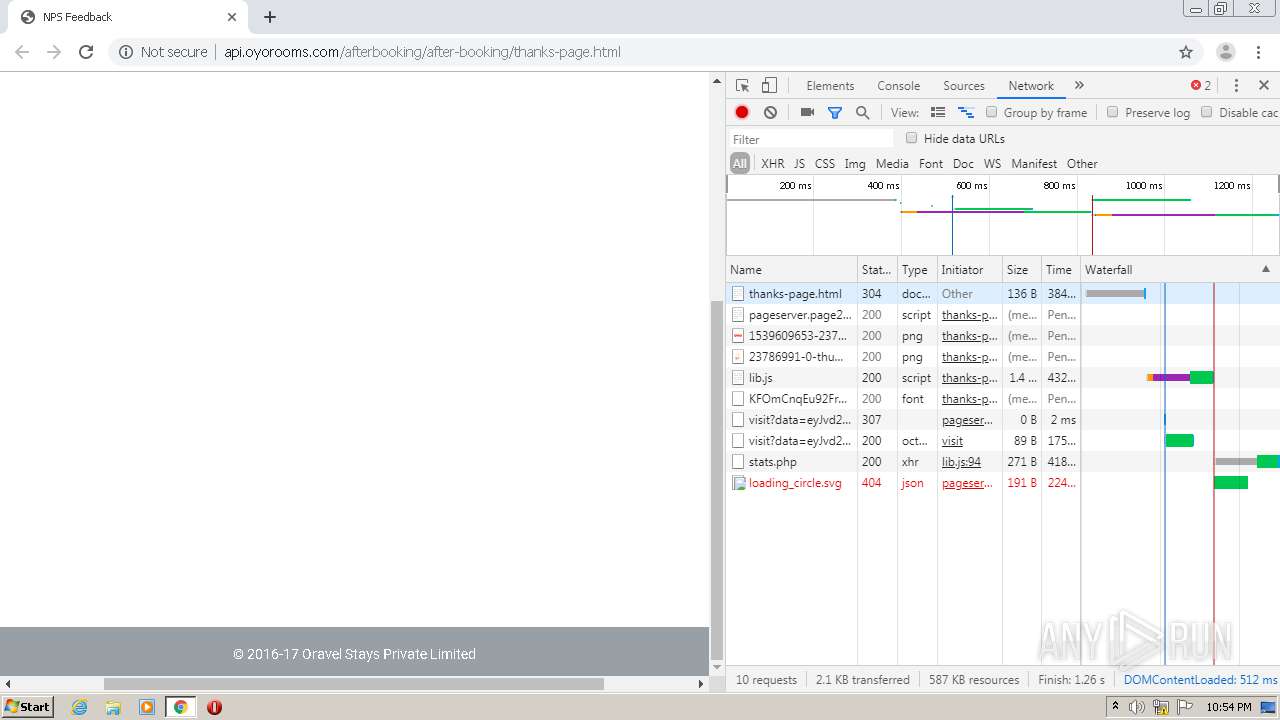
Task: Filter requests by Other
Action: pos(1082,164)
